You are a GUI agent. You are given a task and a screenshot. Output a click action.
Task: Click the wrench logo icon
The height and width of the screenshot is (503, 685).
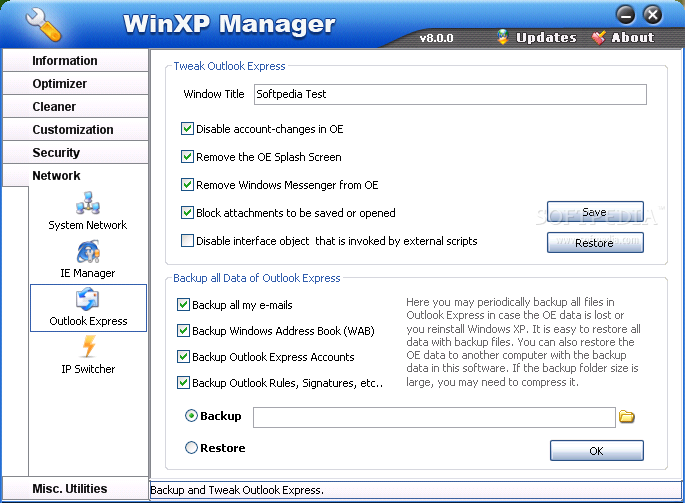coord(43,25)
